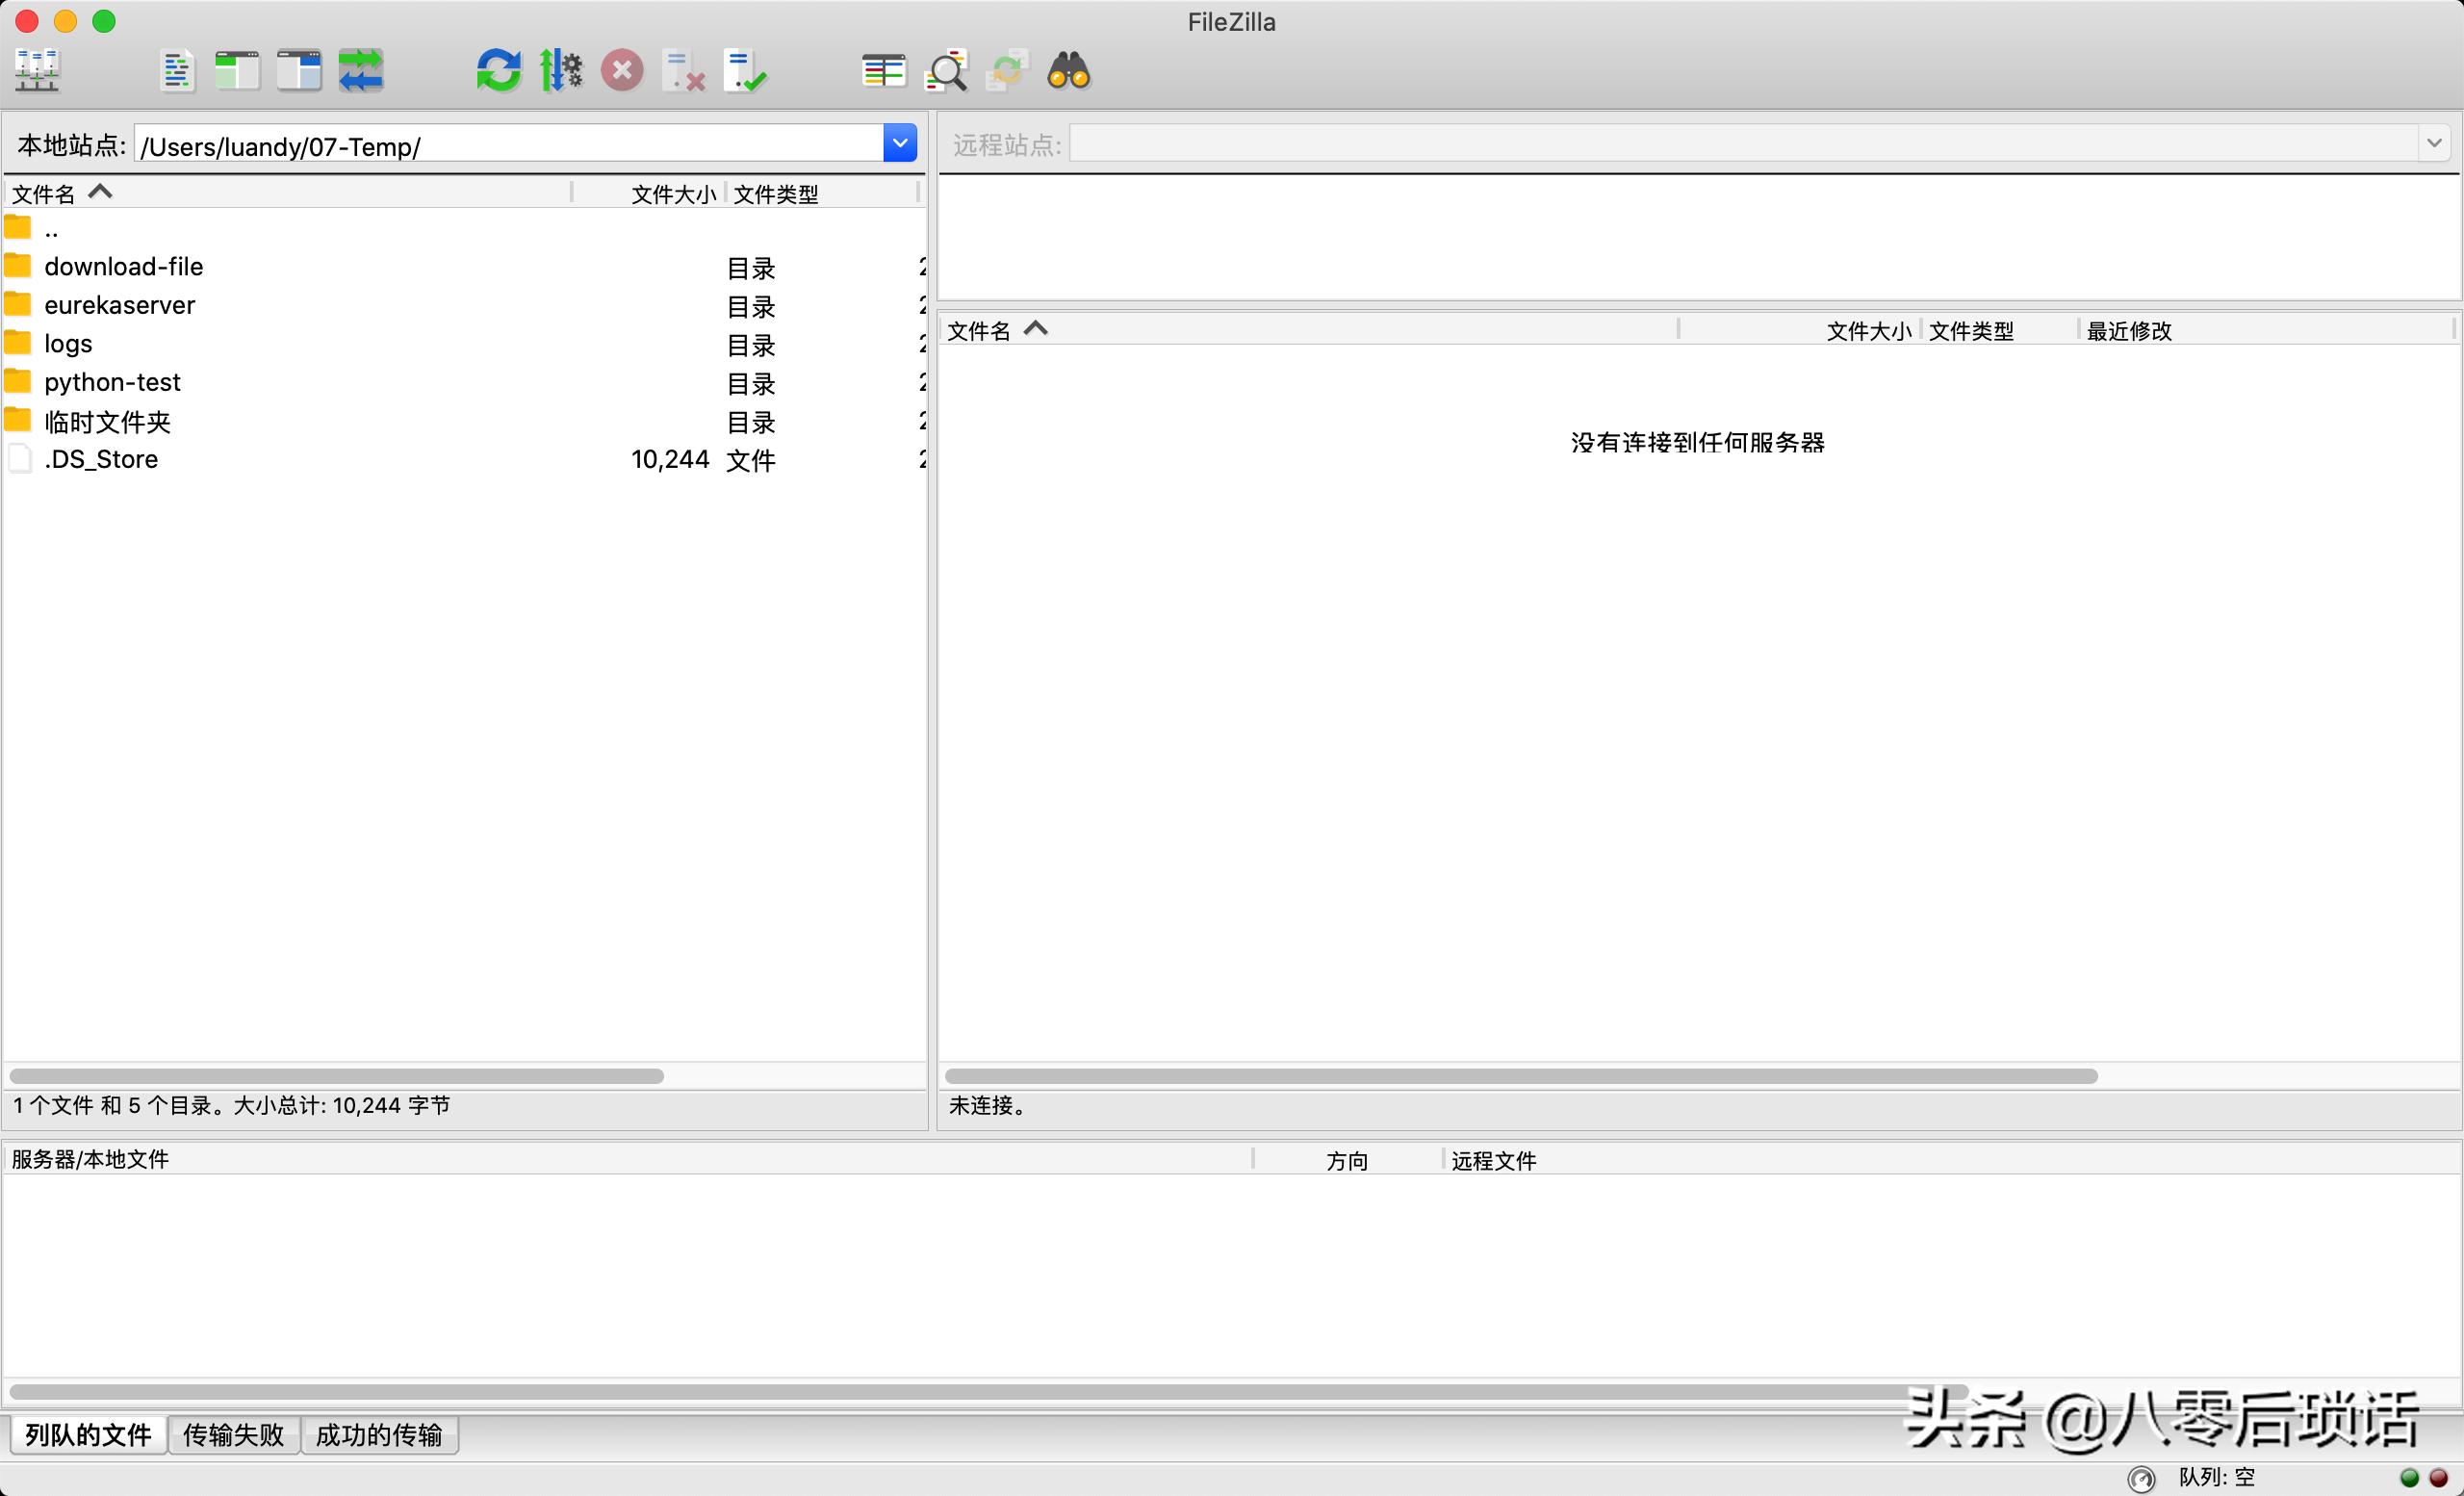Click inside the local site path field
Image resolution: width=2464 pixels, height=1496 pixels.
pos(500,146)
